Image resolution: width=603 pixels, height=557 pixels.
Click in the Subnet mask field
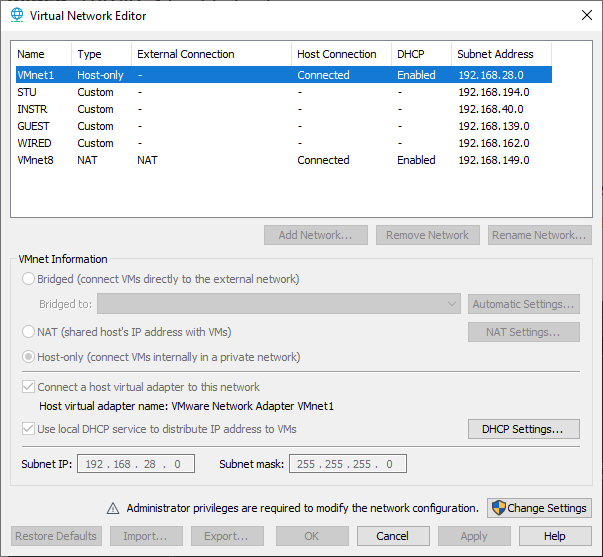pos(348,464)
